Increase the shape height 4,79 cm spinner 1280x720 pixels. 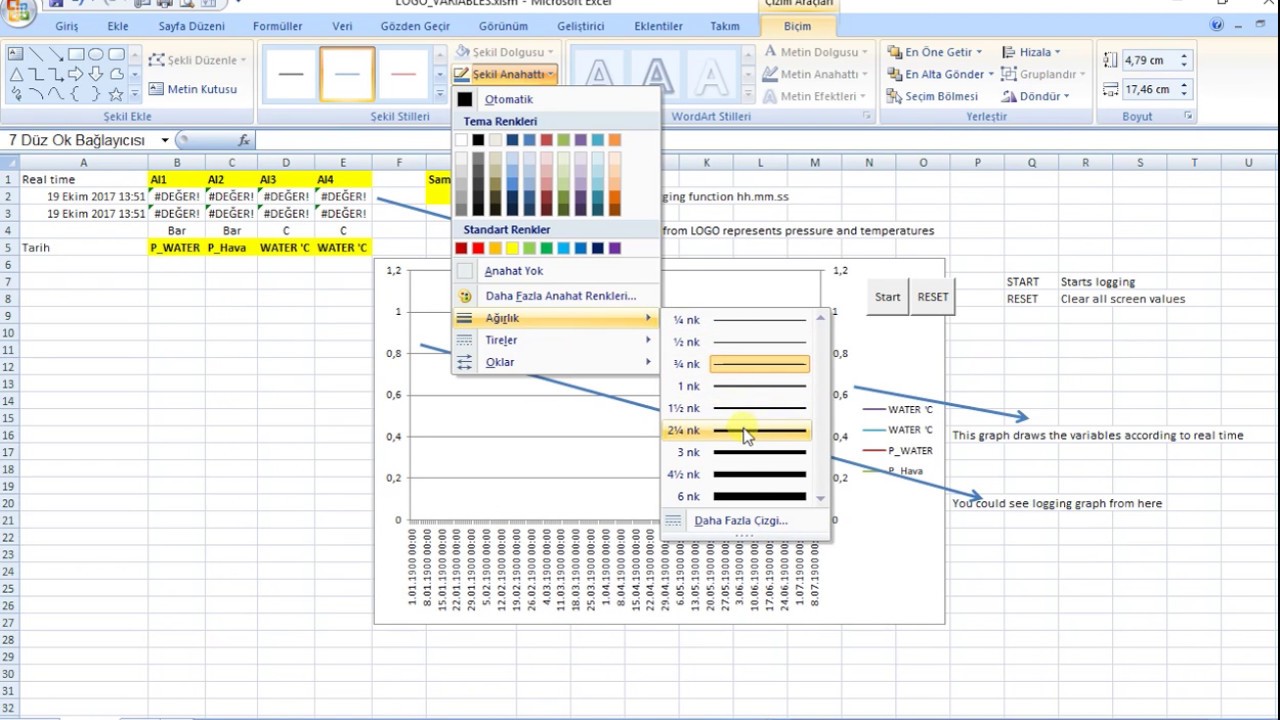coord(1184,57)
